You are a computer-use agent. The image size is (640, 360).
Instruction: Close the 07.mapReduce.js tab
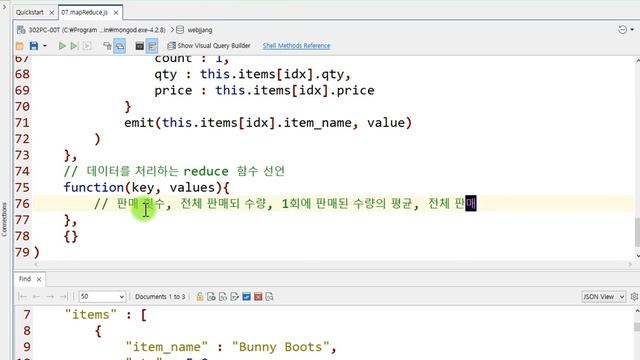click(x=116, y=13)
